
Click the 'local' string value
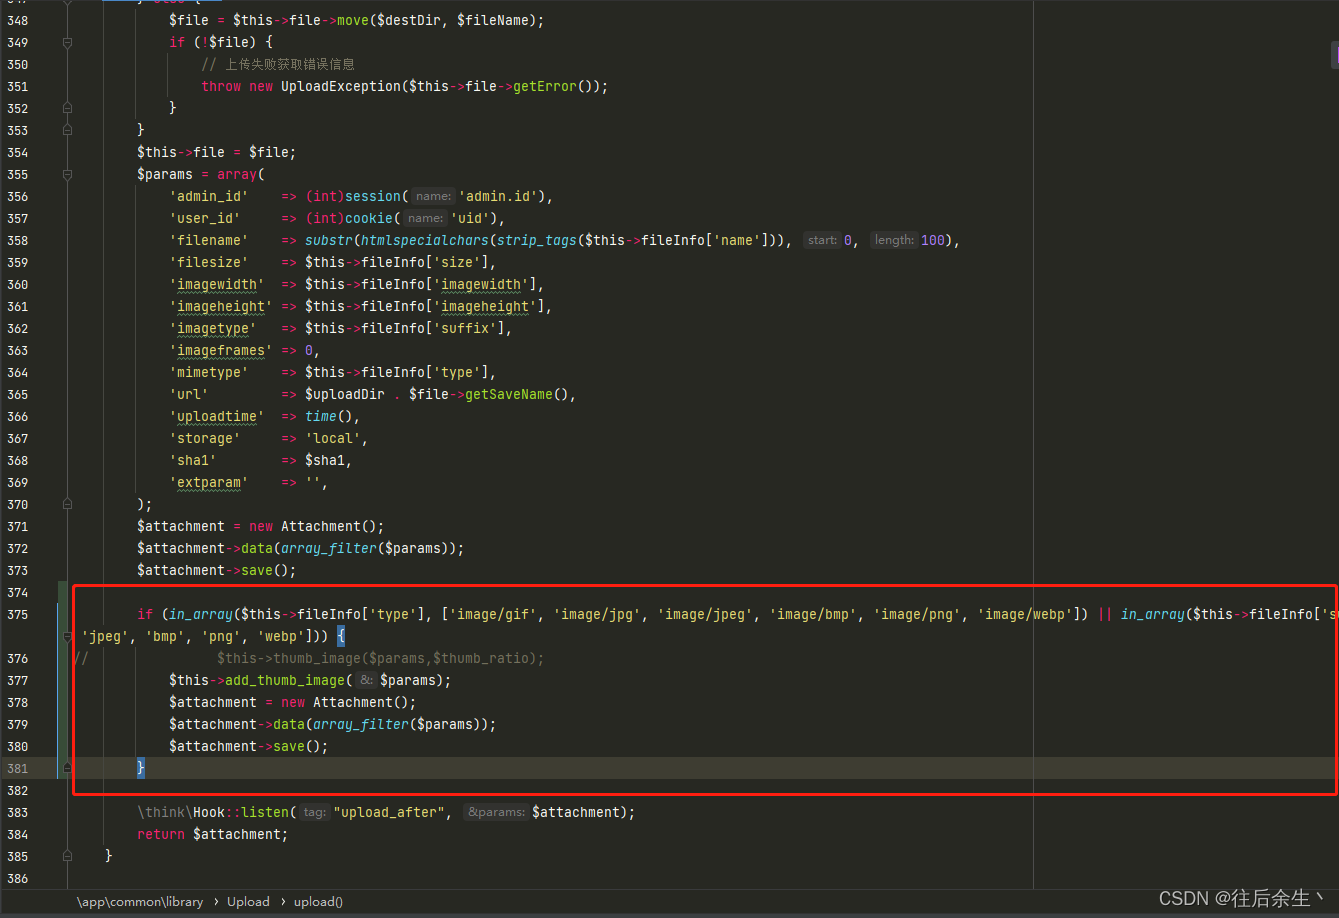point(333,438)
